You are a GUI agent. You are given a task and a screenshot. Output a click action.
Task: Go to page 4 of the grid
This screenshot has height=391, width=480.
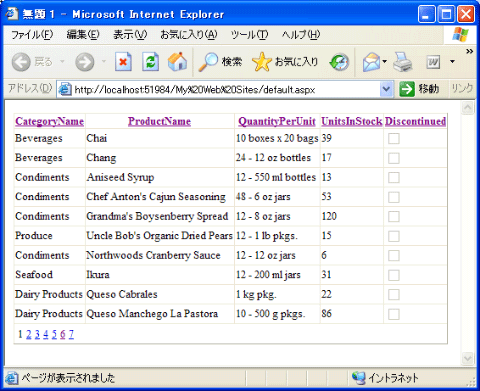[x=46, y=334]
